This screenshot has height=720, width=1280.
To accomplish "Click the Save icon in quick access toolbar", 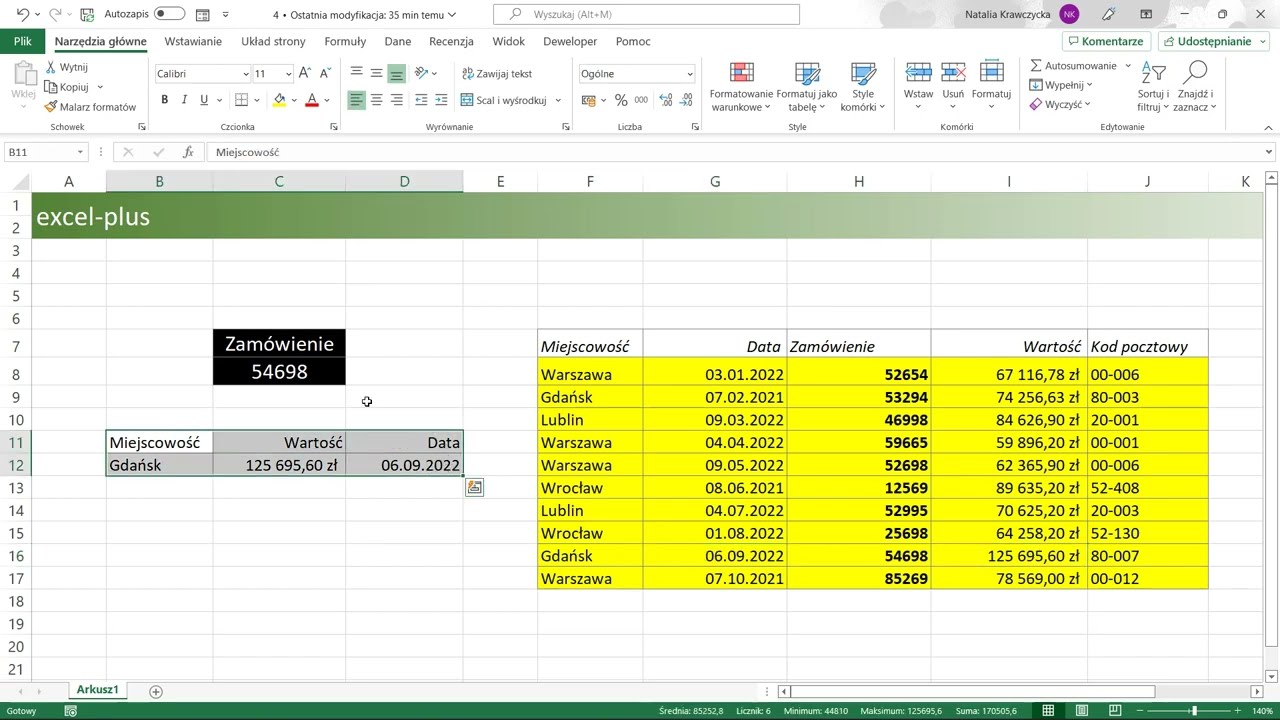I will [x=87, y=15].
